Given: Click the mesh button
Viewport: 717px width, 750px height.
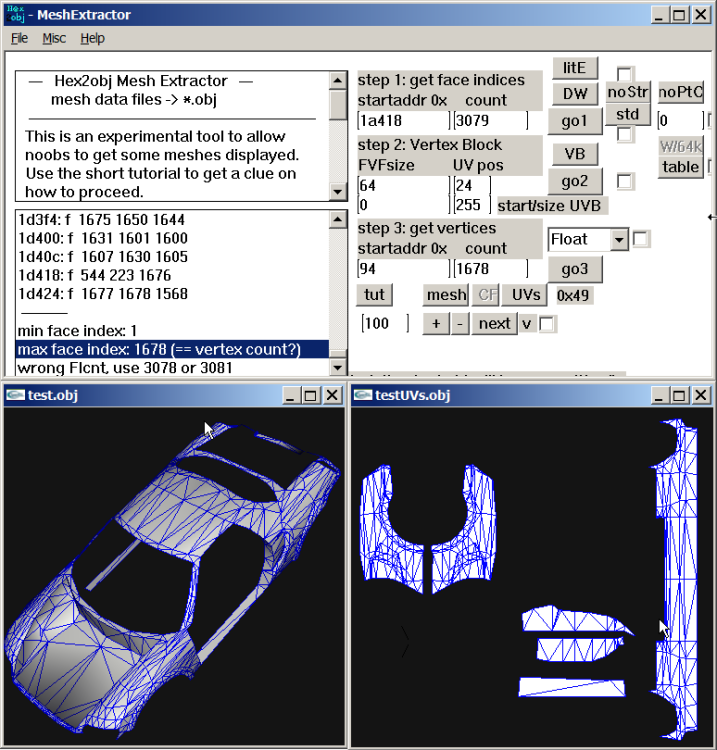Looking at the screenshot, I should pos(446,295).
